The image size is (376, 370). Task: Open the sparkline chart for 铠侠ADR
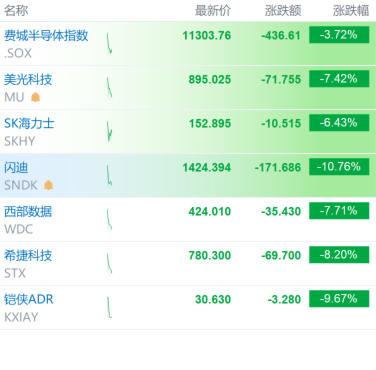pyautogui.click(x=109, y=307)
